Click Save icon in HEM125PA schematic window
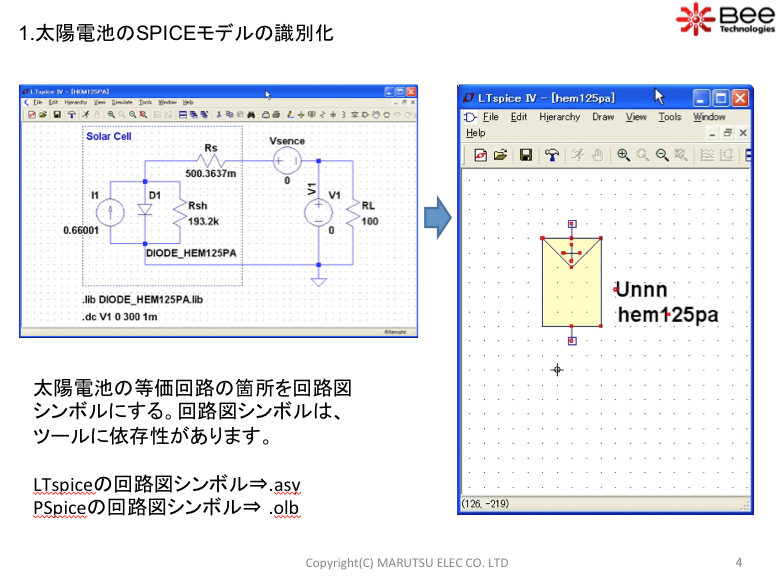The width and height of the screenshot is (781, 578). 57,115
